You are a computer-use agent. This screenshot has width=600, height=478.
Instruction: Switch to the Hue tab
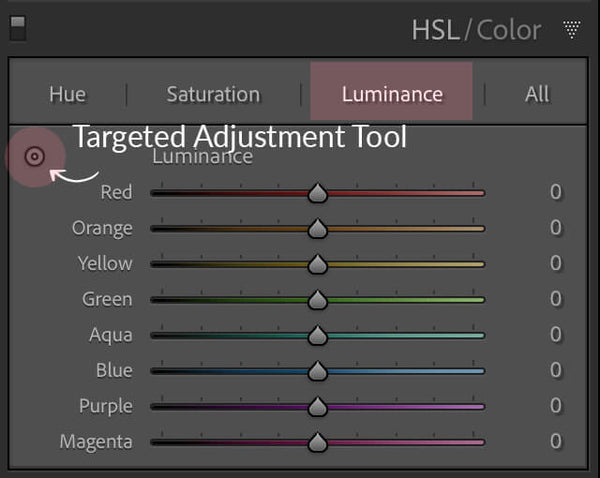(x=68, y=94)
